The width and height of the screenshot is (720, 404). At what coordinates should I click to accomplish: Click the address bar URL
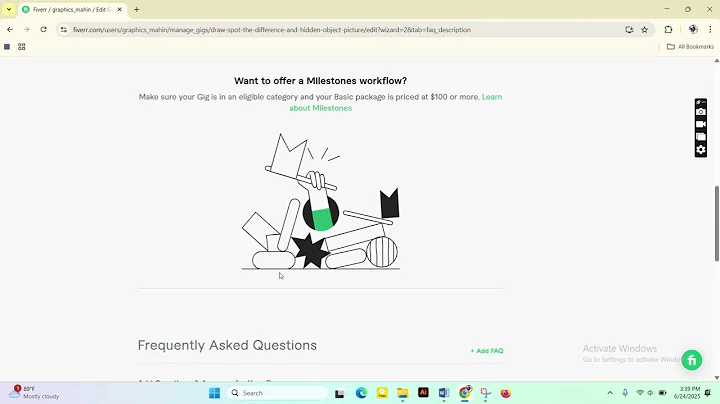pyautogui.click(x=271, y=30)
